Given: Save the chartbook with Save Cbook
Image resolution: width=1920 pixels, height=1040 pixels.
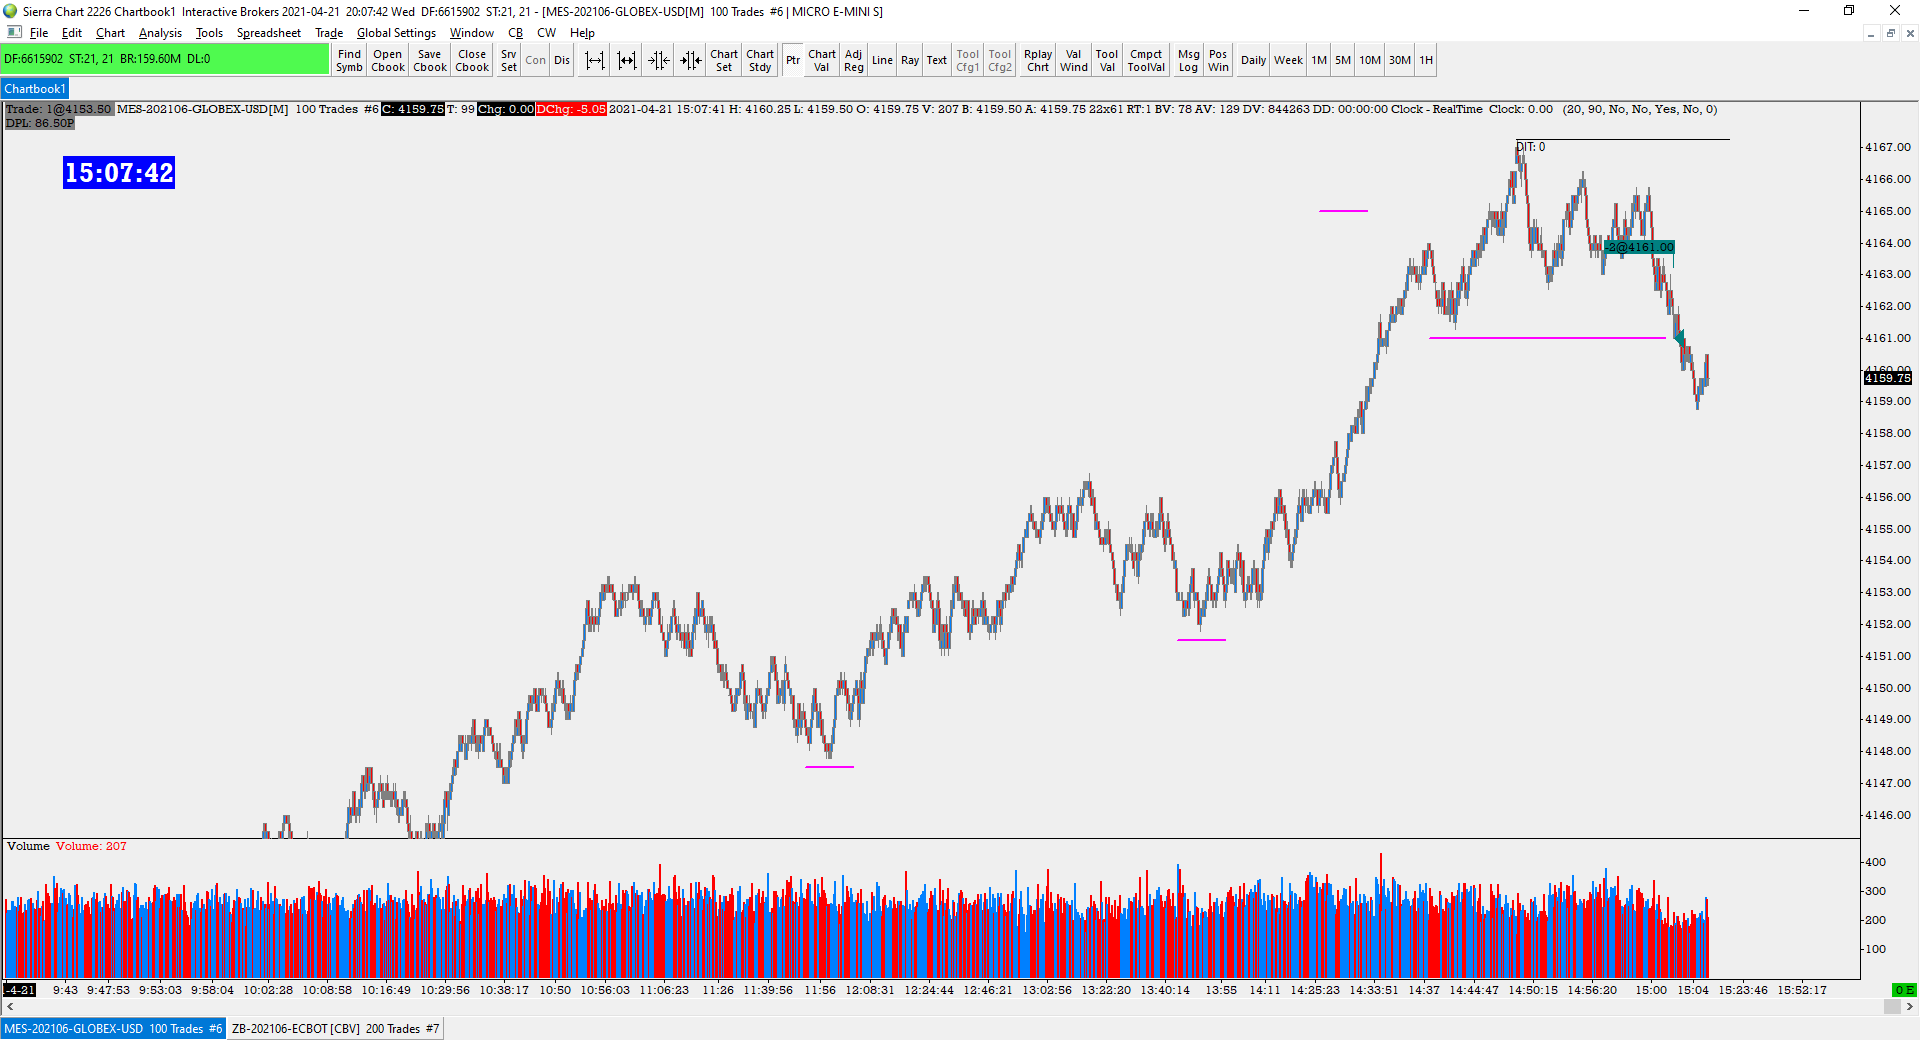Looking at the screenshot, I should coord(430,60).
